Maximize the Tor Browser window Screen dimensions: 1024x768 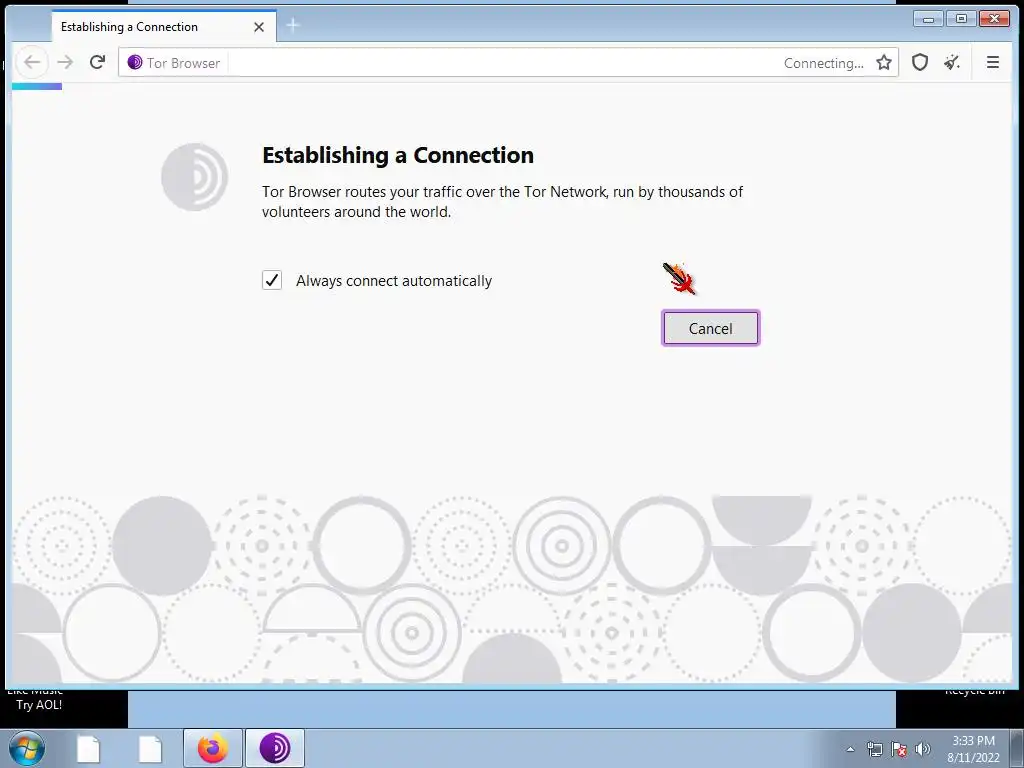961,19
